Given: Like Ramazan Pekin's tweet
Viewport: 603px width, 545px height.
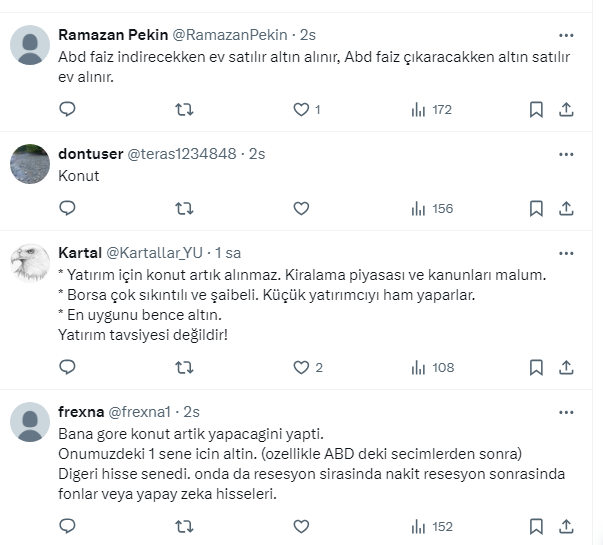Looking at the screenshot, I should point(301,109).
